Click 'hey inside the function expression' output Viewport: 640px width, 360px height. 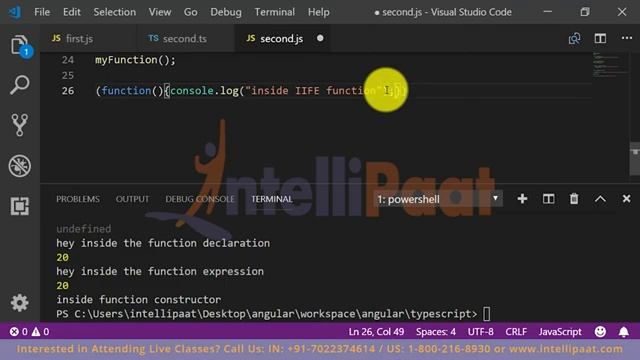[x=160, y=271]
